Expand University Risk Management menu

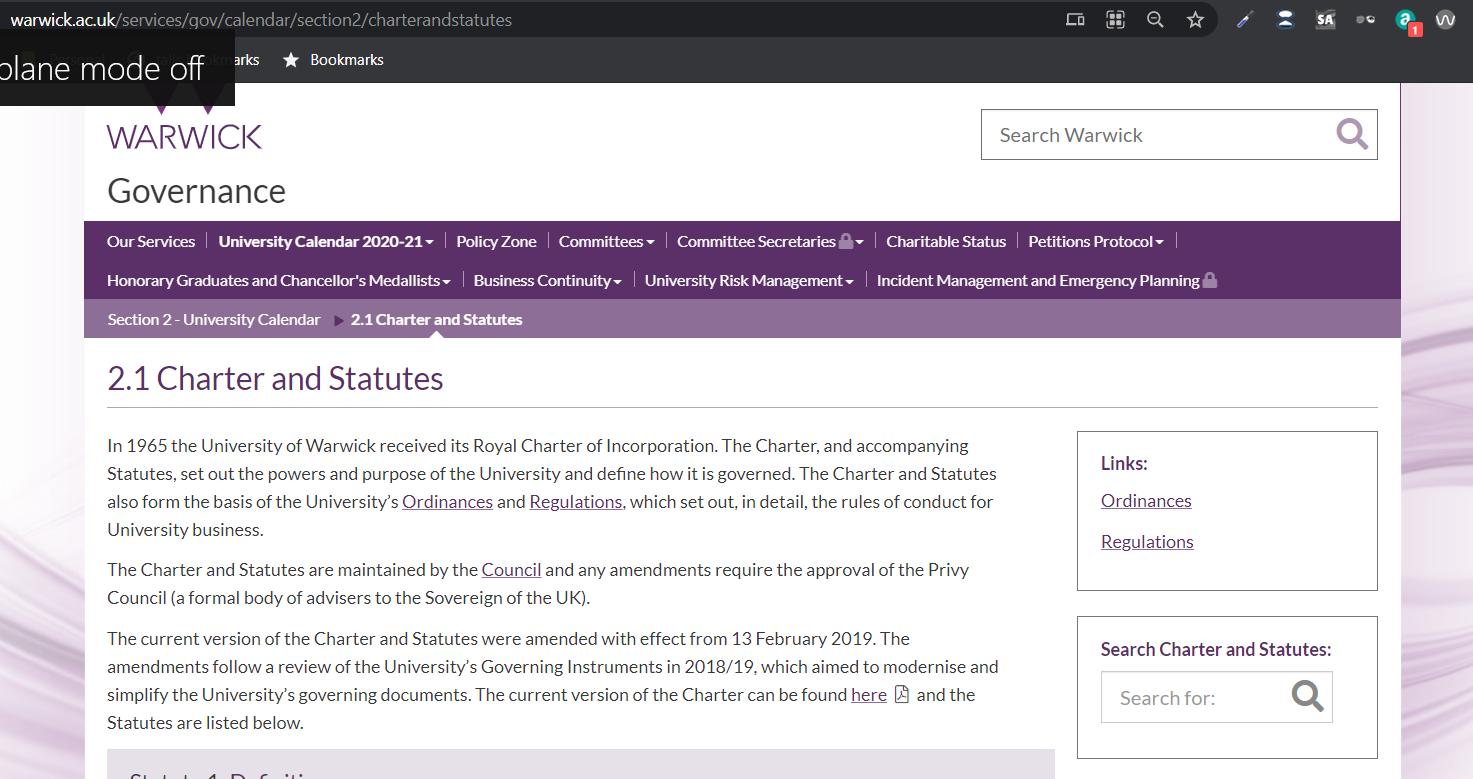tap(748, 281)
